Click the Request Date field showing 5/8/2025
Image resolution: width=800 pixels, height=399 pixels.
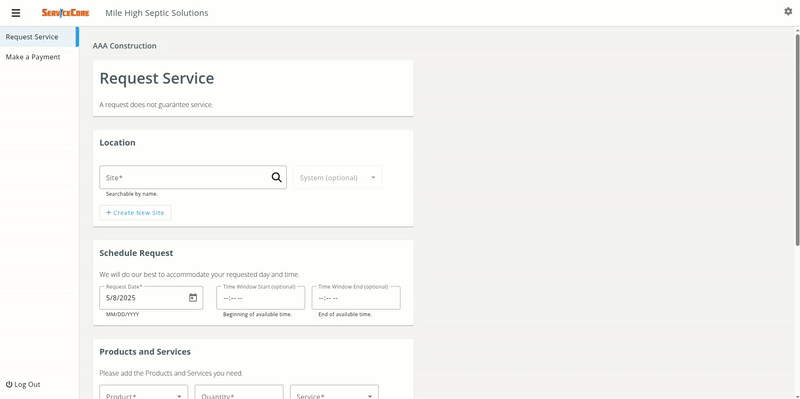[151, 297]
